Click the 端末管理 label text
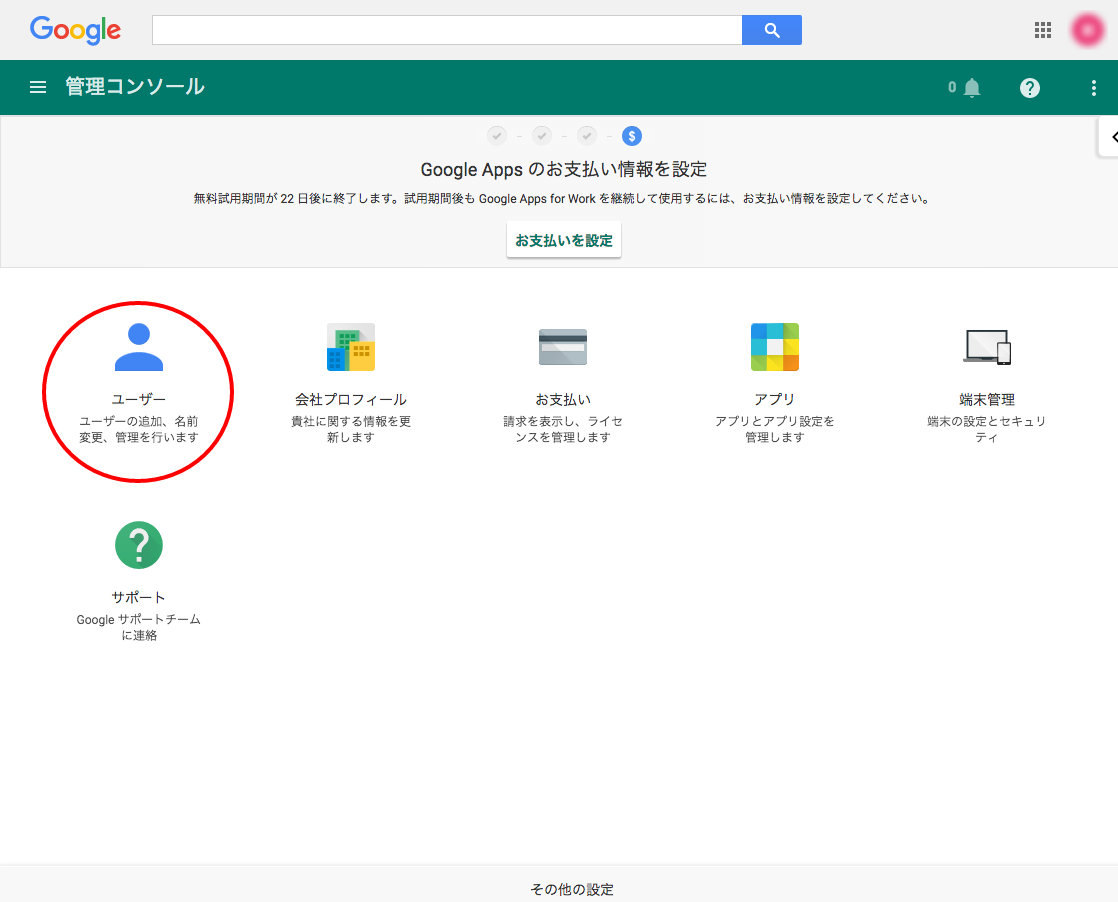 point(987,399)
